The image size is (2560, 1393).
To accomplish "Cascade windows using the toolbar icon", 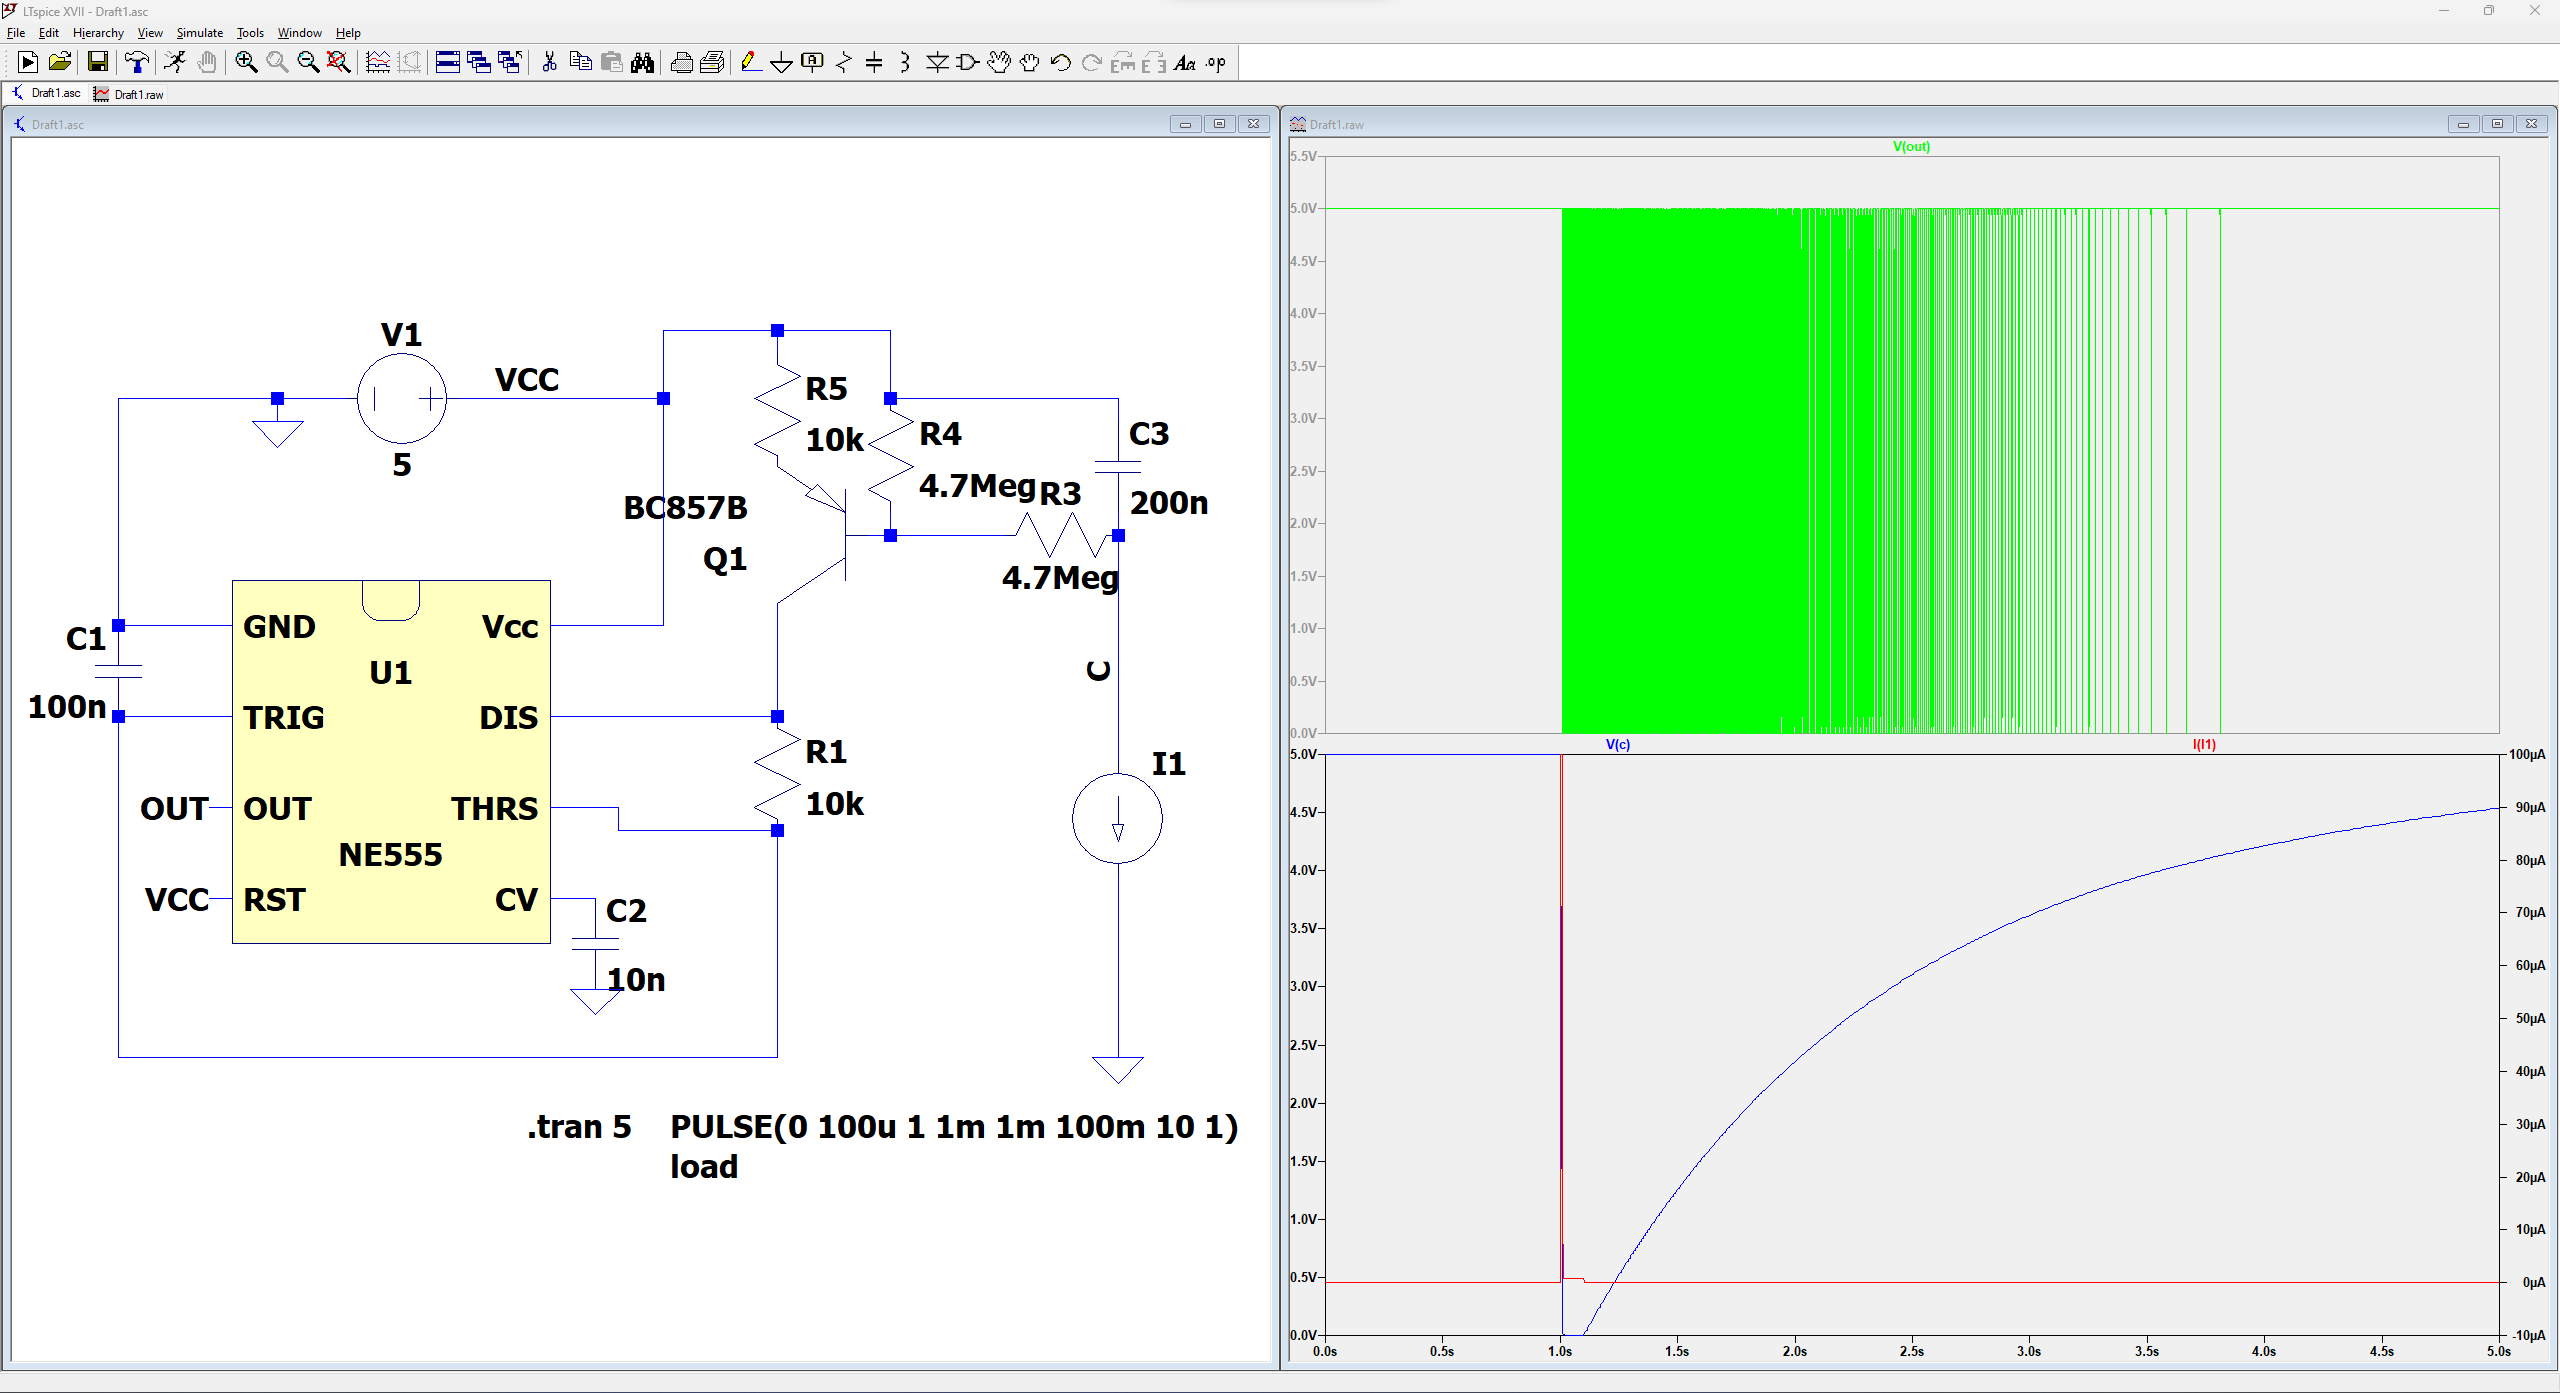I will point(479,62).
